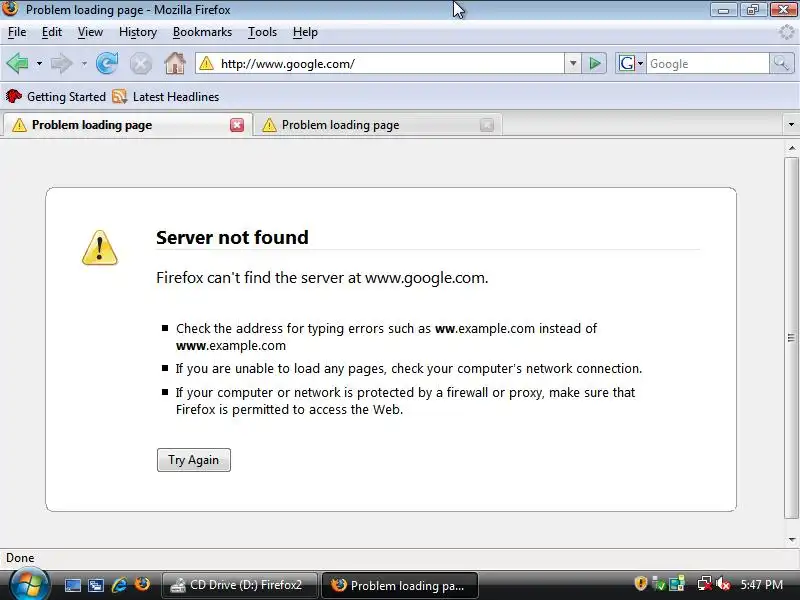Click the Server not found heading

pos(232,237)
